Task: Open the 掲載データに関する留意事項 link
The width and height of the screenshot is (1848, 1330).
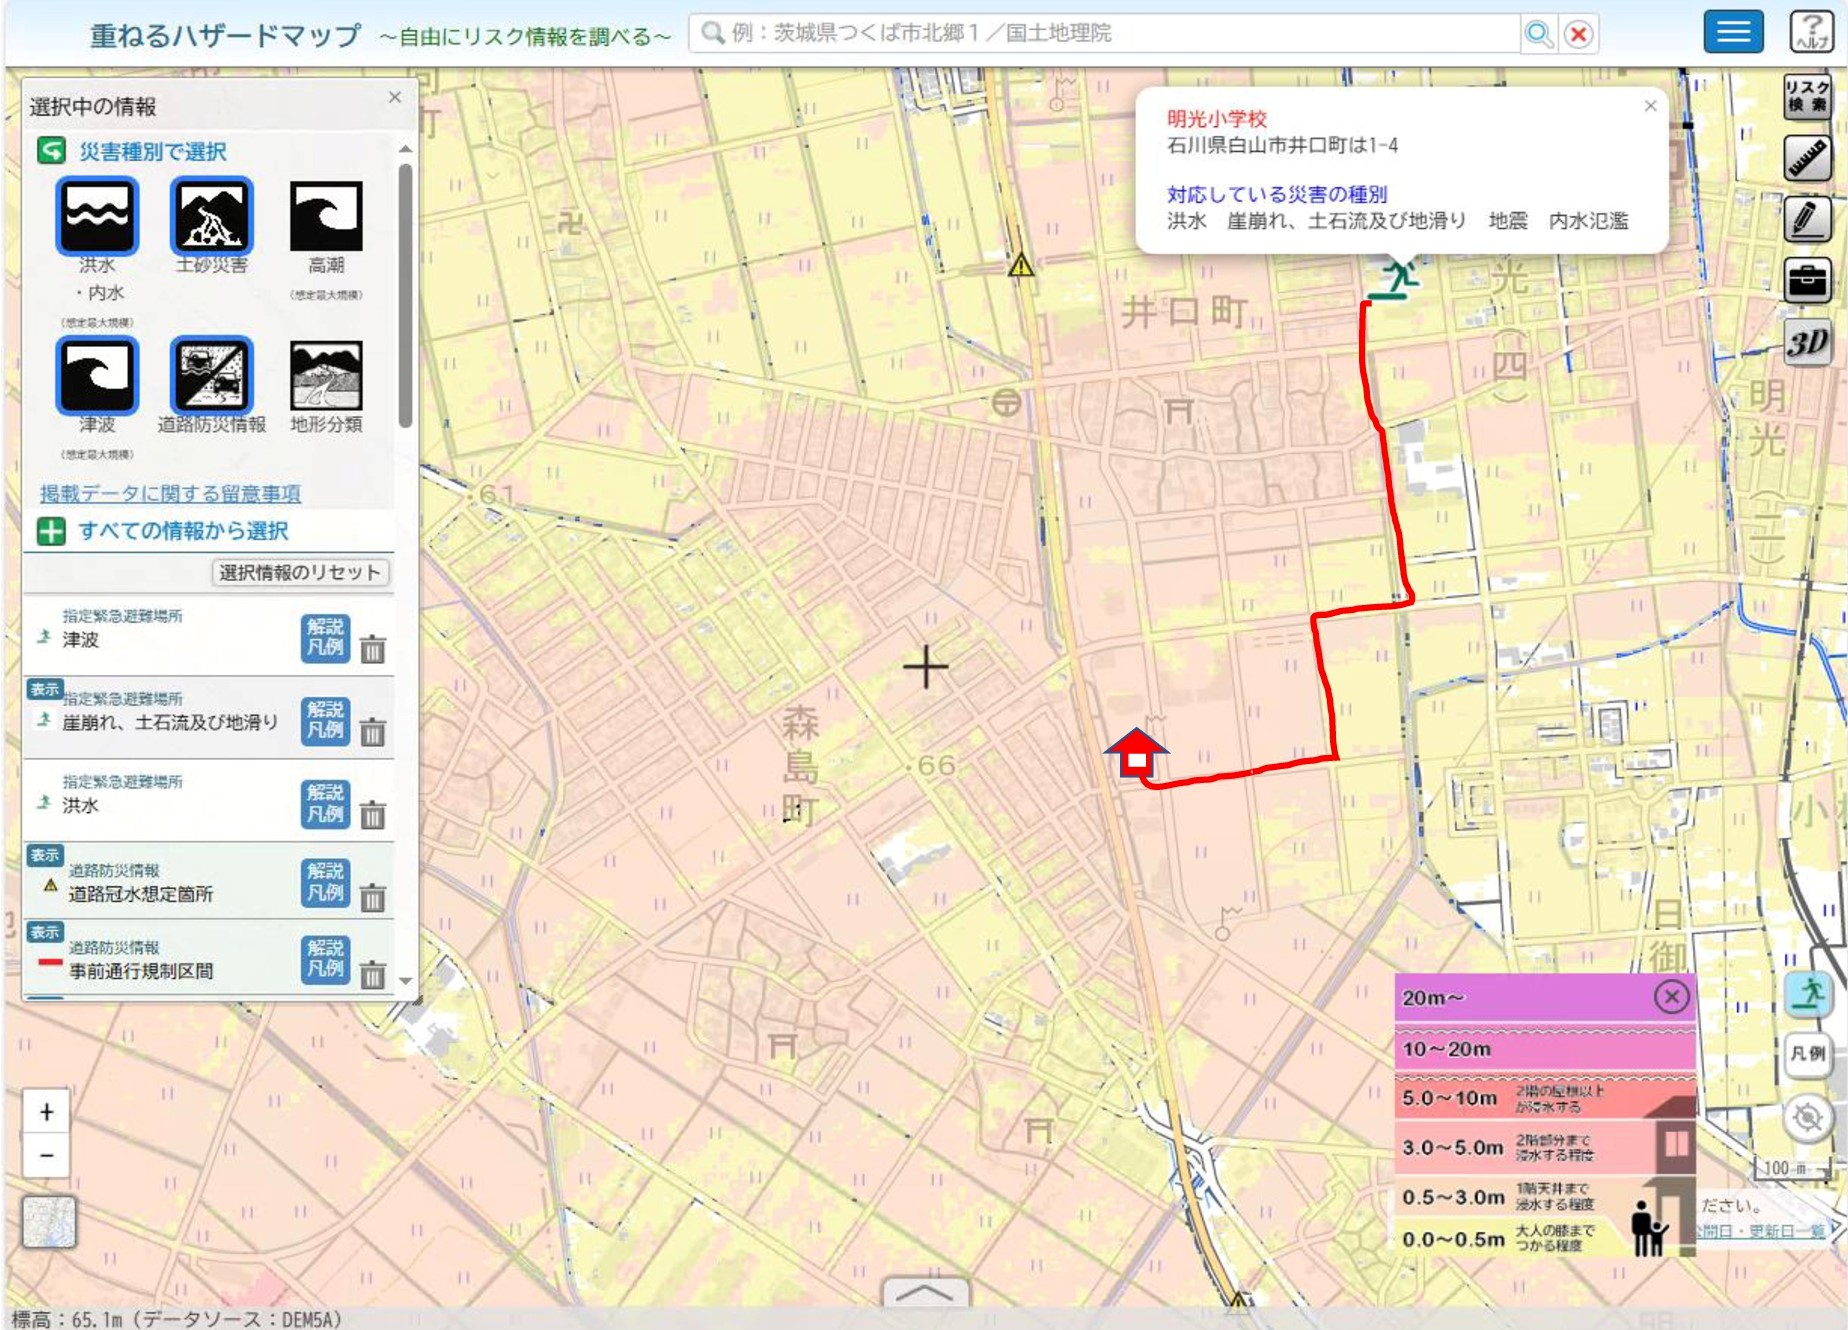Action: [170, 493]
